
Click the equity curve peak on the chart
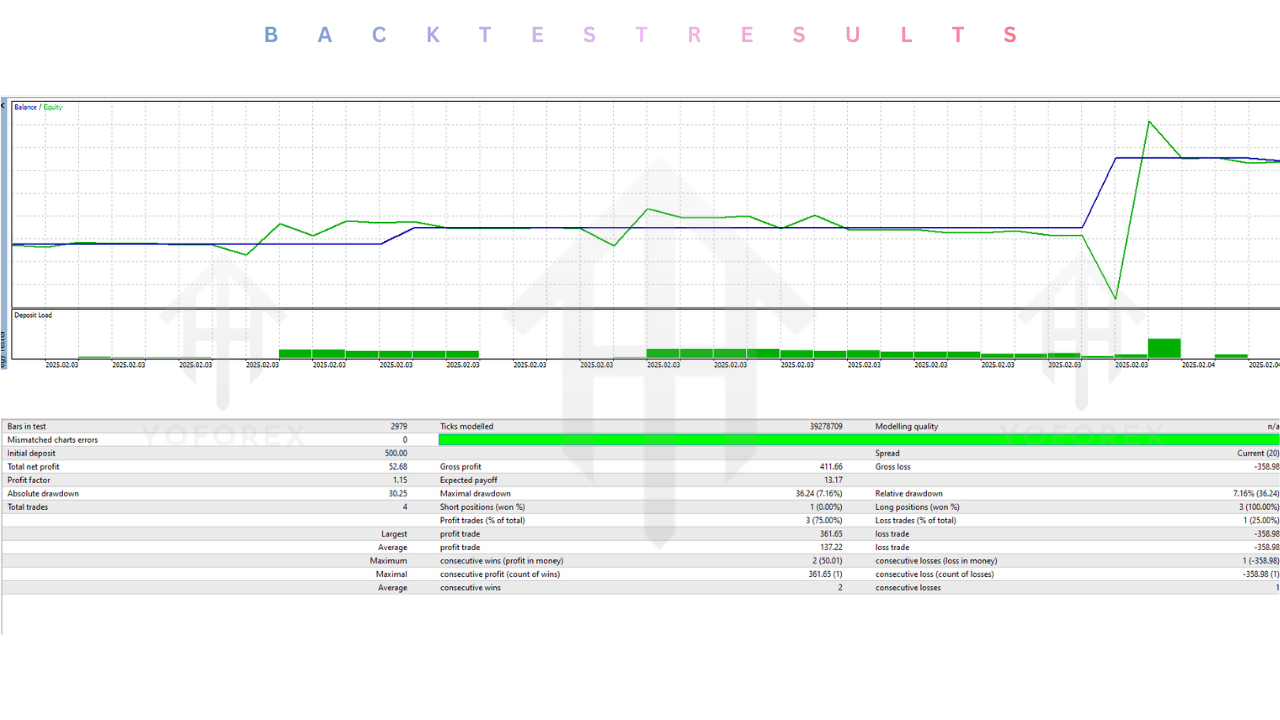[1150, 122]
